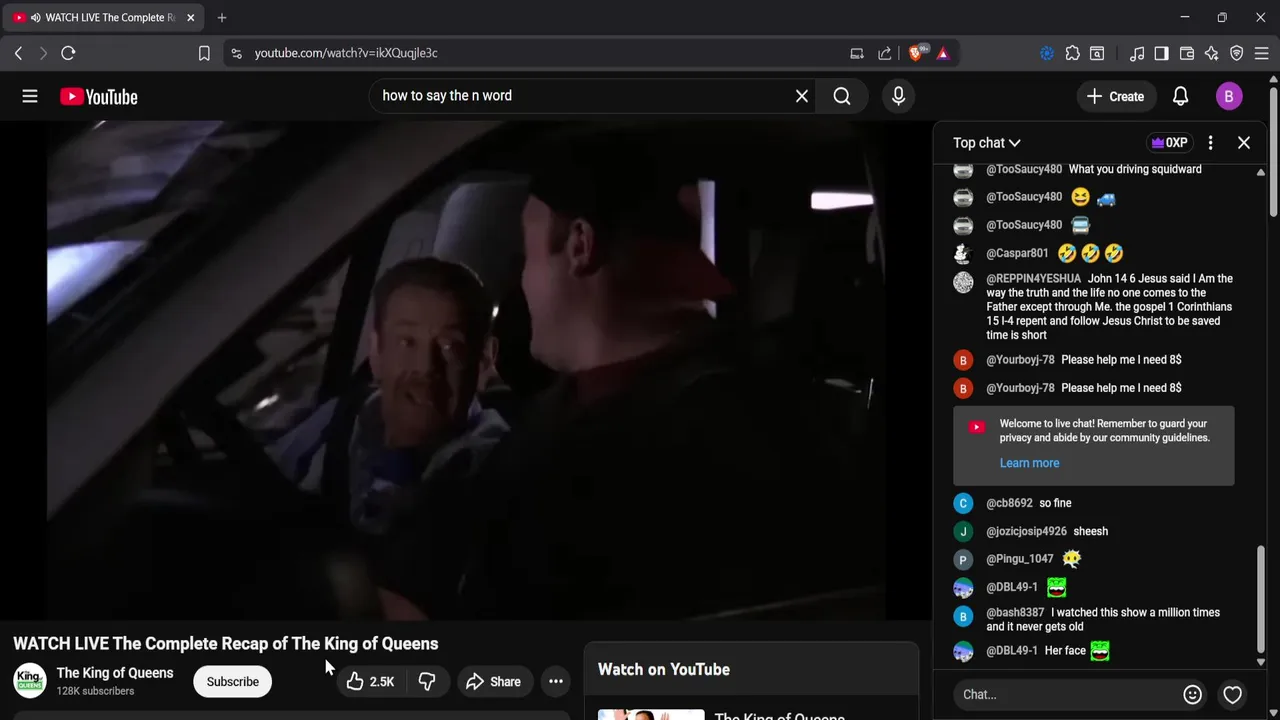Open Brave Rewards triangle icon

[943, 53]
